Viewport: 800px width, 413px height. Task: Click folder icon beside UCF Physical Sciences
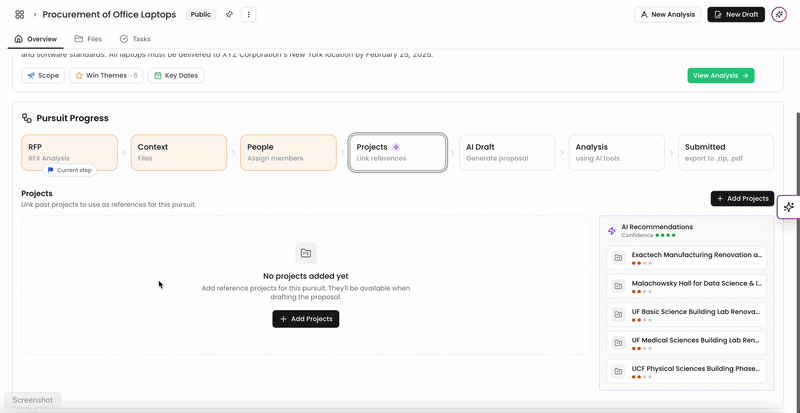618,372
